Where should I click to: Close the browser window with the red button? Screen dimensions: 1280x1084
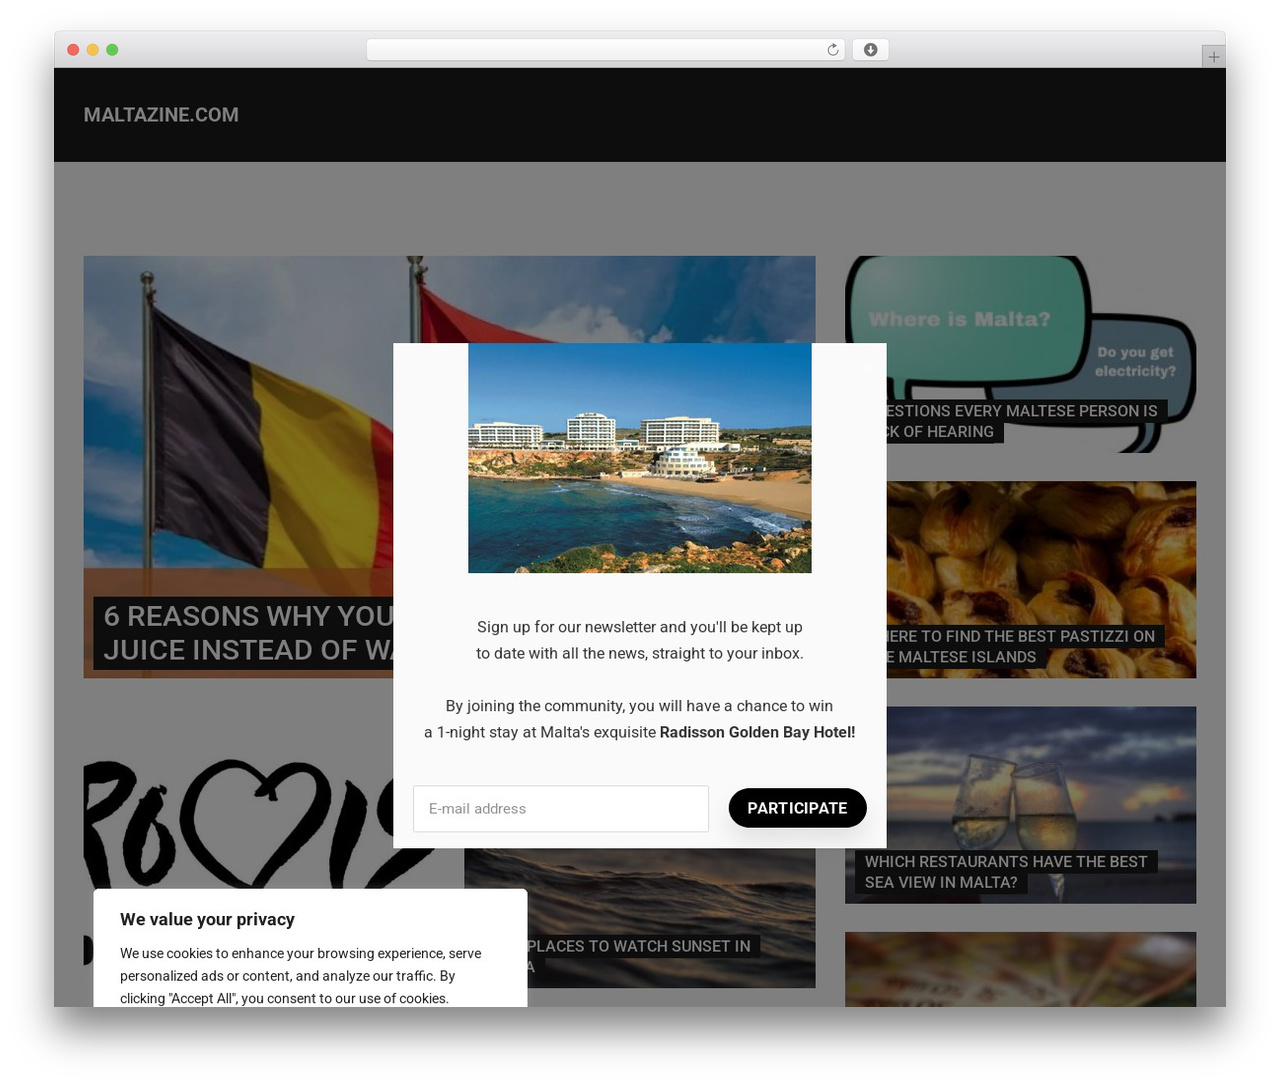click(x=73, y=50)
